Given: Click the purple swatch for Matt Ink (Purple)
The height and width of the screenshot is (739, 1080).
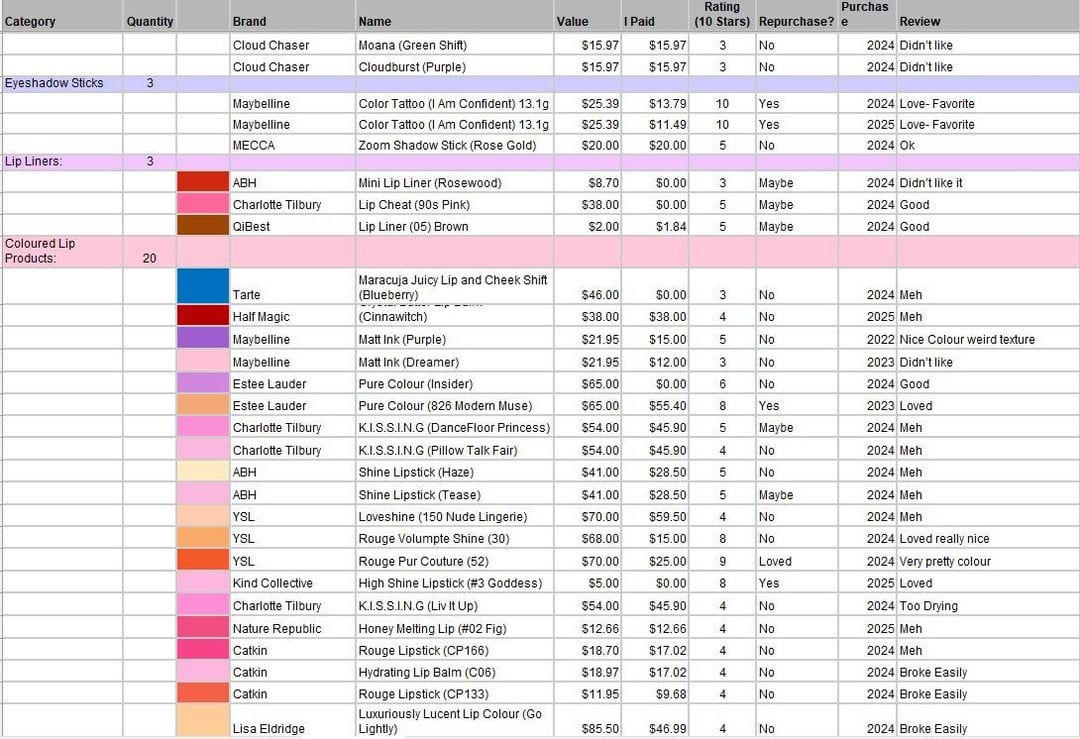Looking at the screenshot, I should pos(203,339).
